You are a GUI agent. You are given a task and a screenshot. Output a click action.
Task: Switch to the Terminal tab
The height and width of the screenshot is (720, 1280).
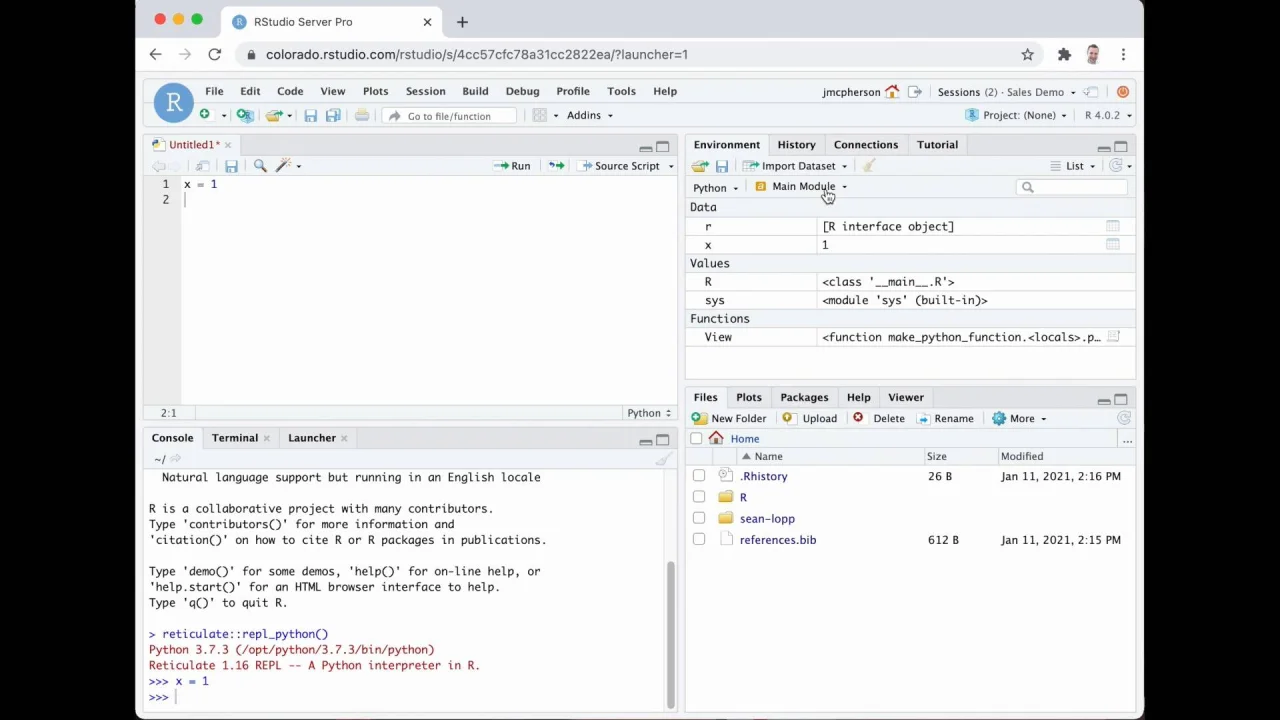click(234, 438)
